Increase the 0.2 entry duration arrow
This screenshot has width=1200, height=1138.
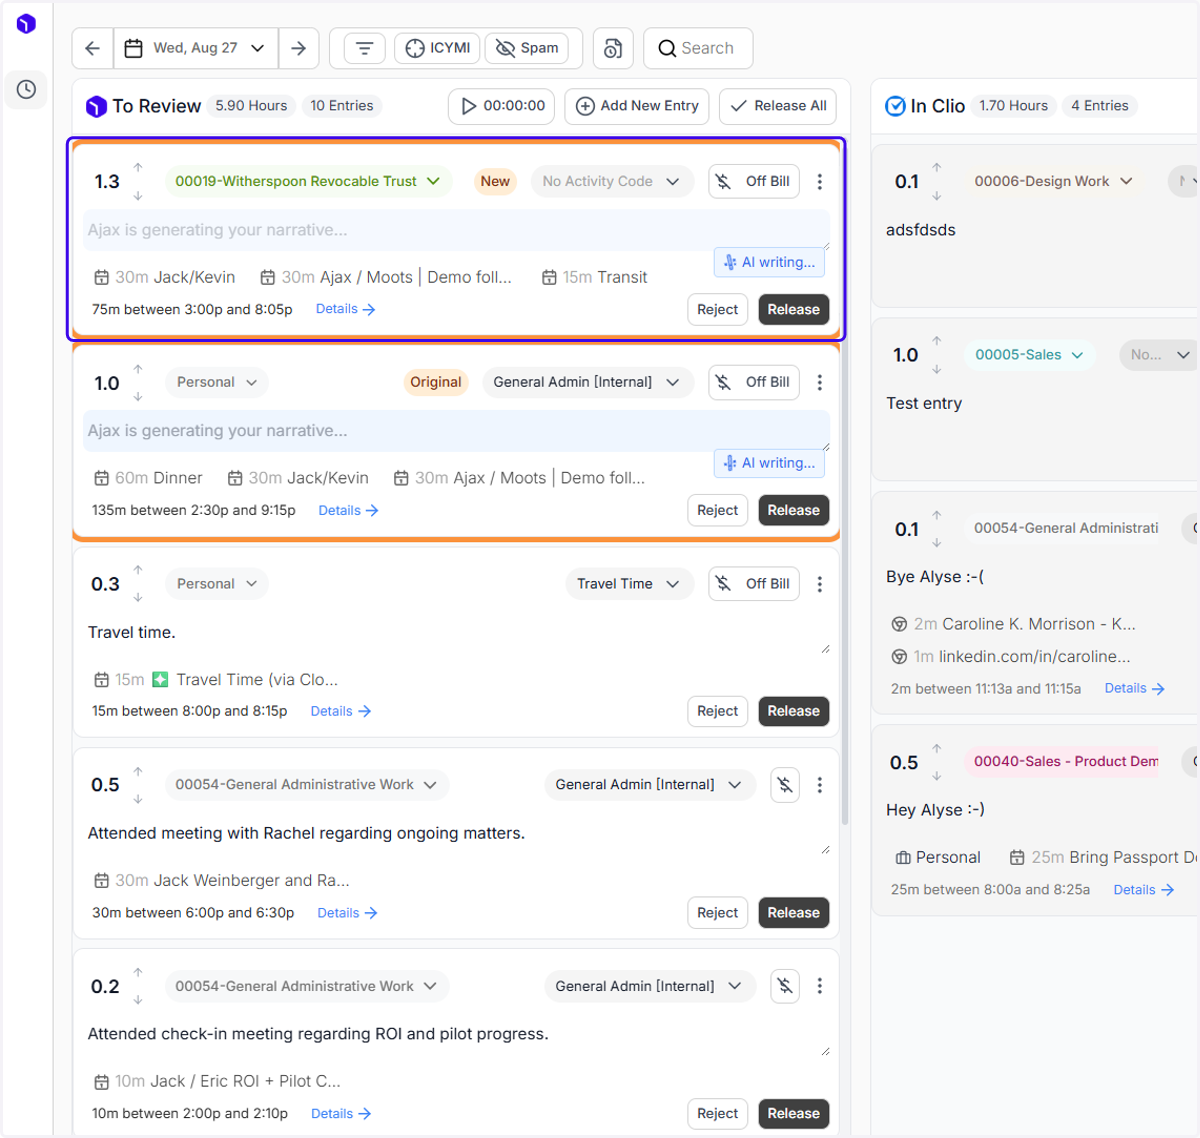point(138,972)
